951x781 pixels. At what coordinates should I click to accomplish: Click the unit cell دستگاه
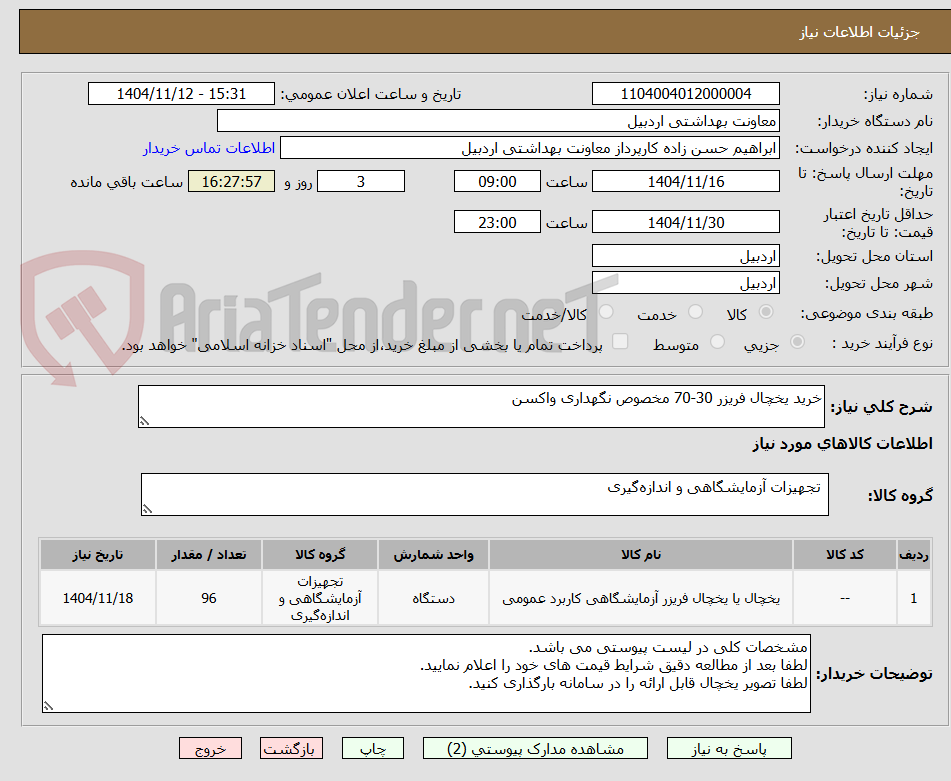click(433, 598)
